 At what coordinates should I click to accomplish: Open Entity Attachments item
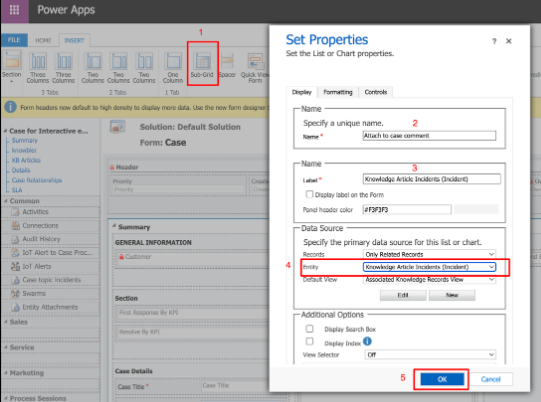pyautogui.click(x=45, y=307)
